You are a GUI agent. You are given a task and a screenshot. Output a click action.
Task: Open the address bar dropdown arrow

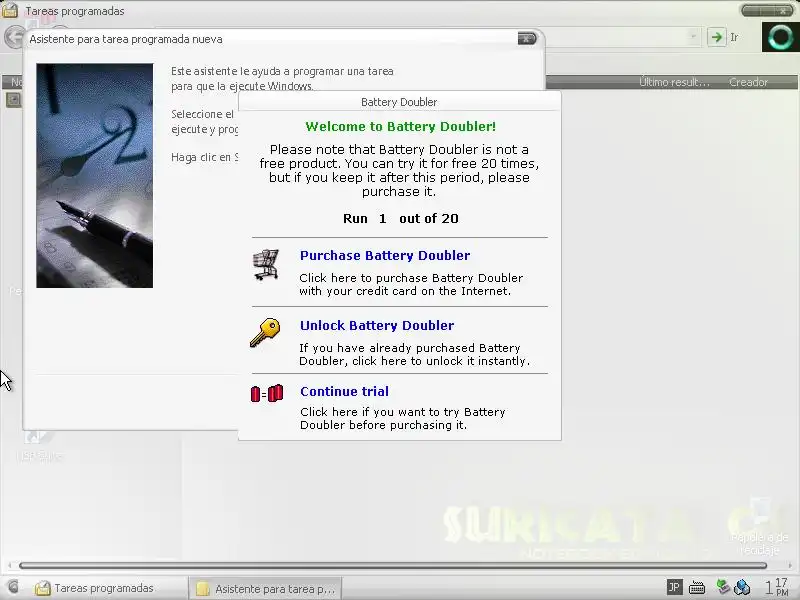[x=693, y=37]
